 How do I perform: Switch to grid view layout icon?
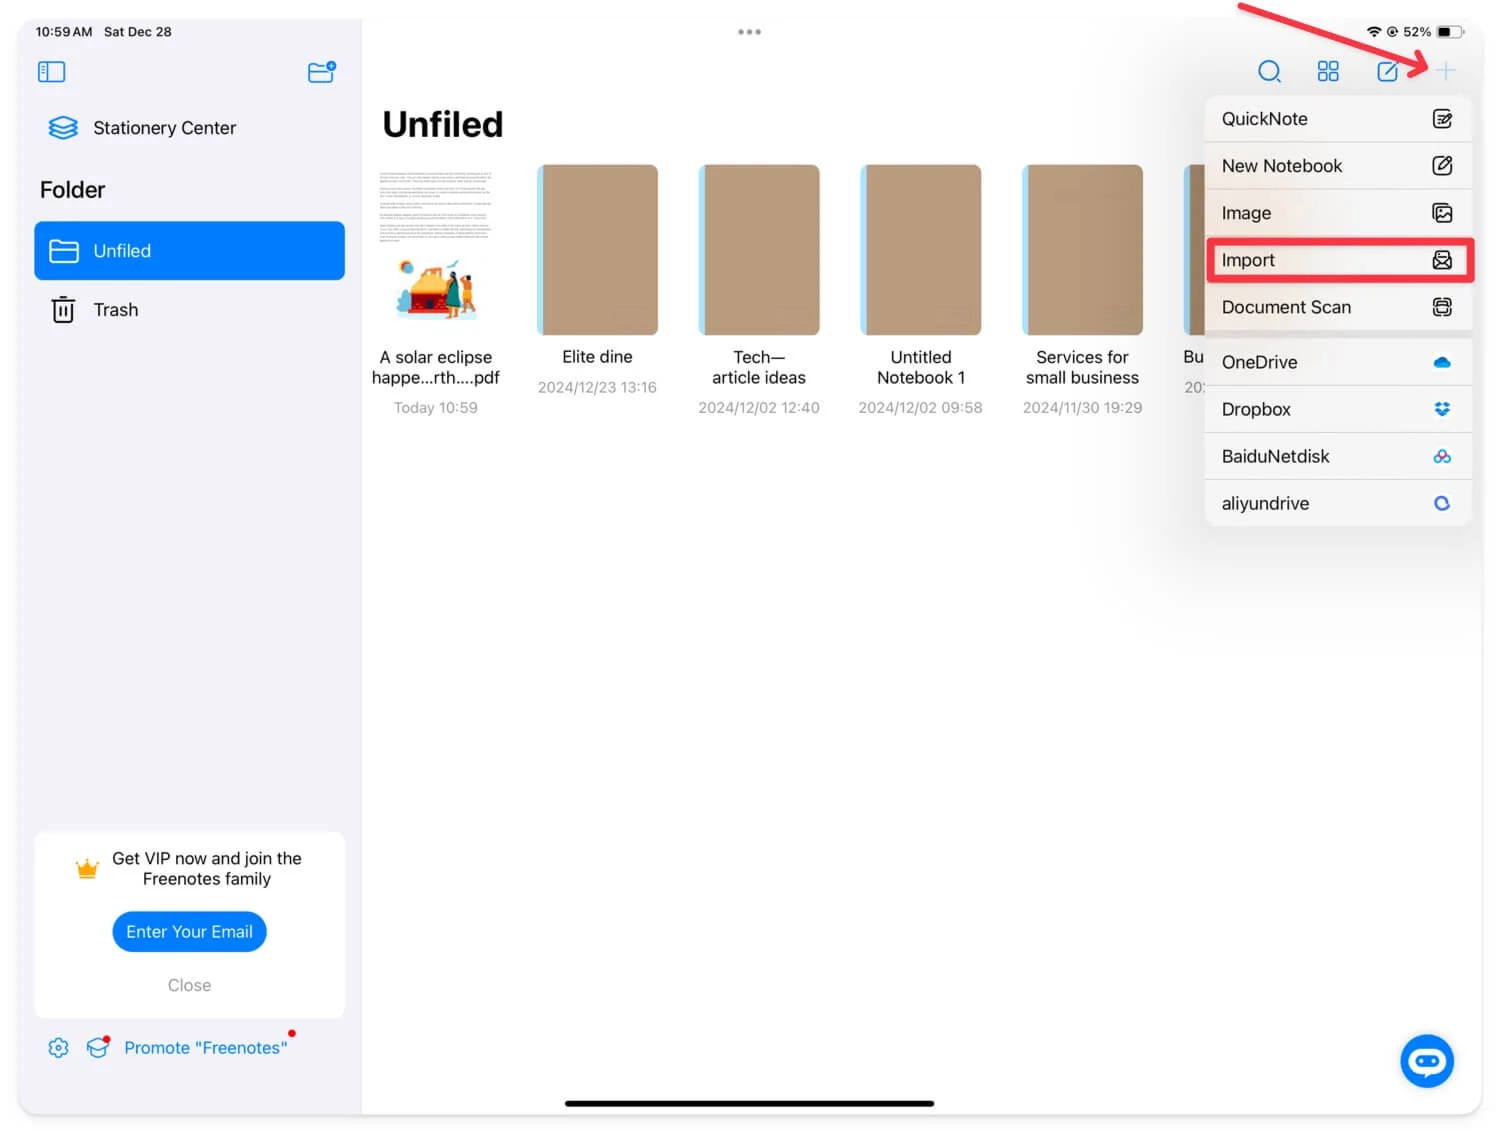pos(1327,71)
